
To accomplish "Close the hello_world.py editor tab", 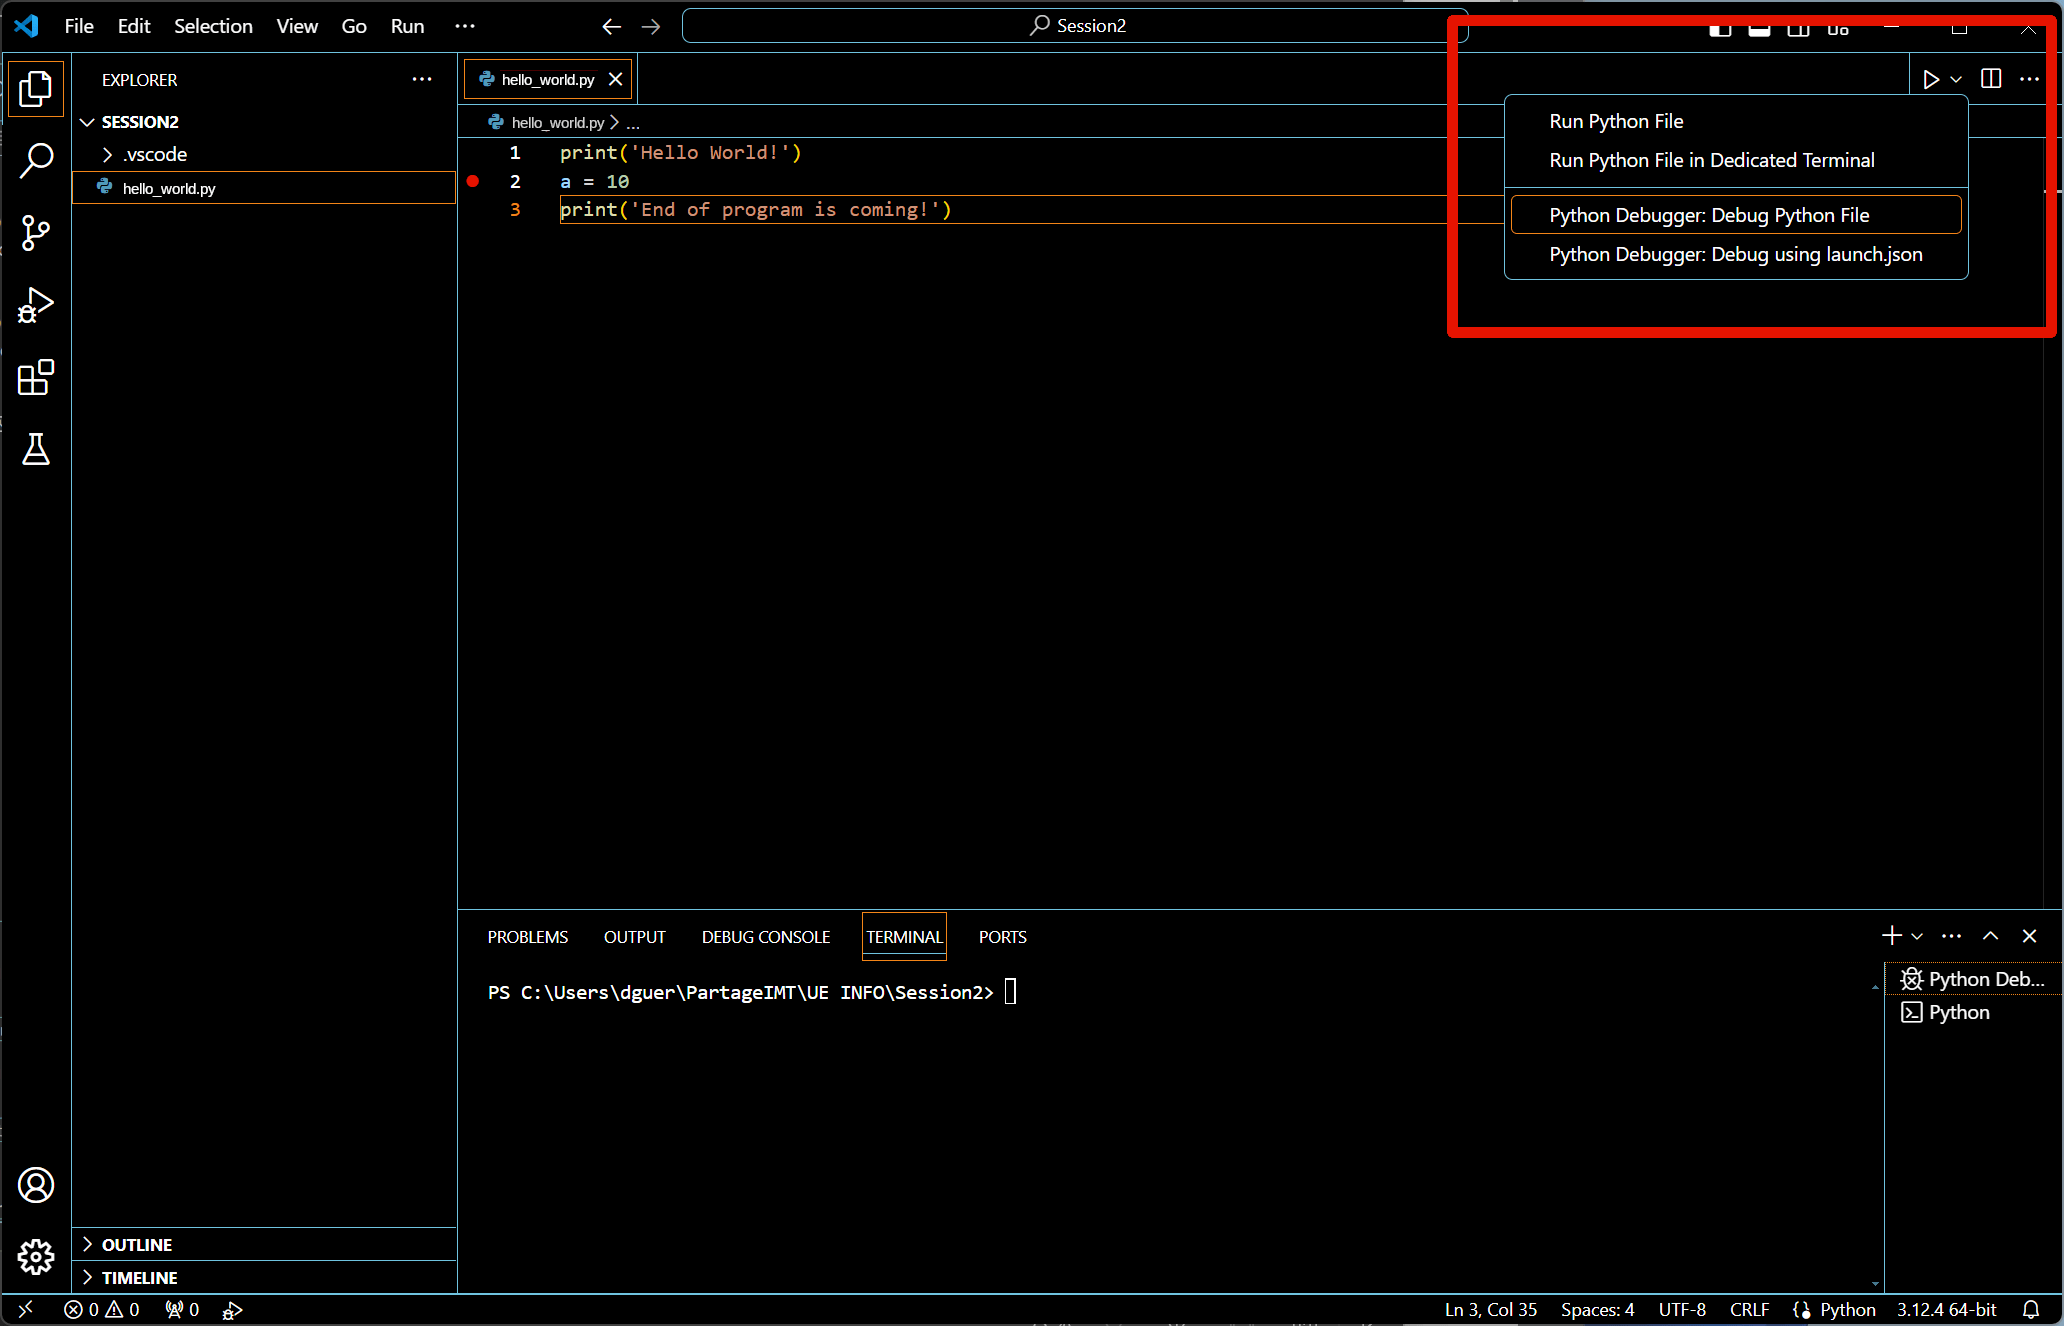I will [616, 79].
